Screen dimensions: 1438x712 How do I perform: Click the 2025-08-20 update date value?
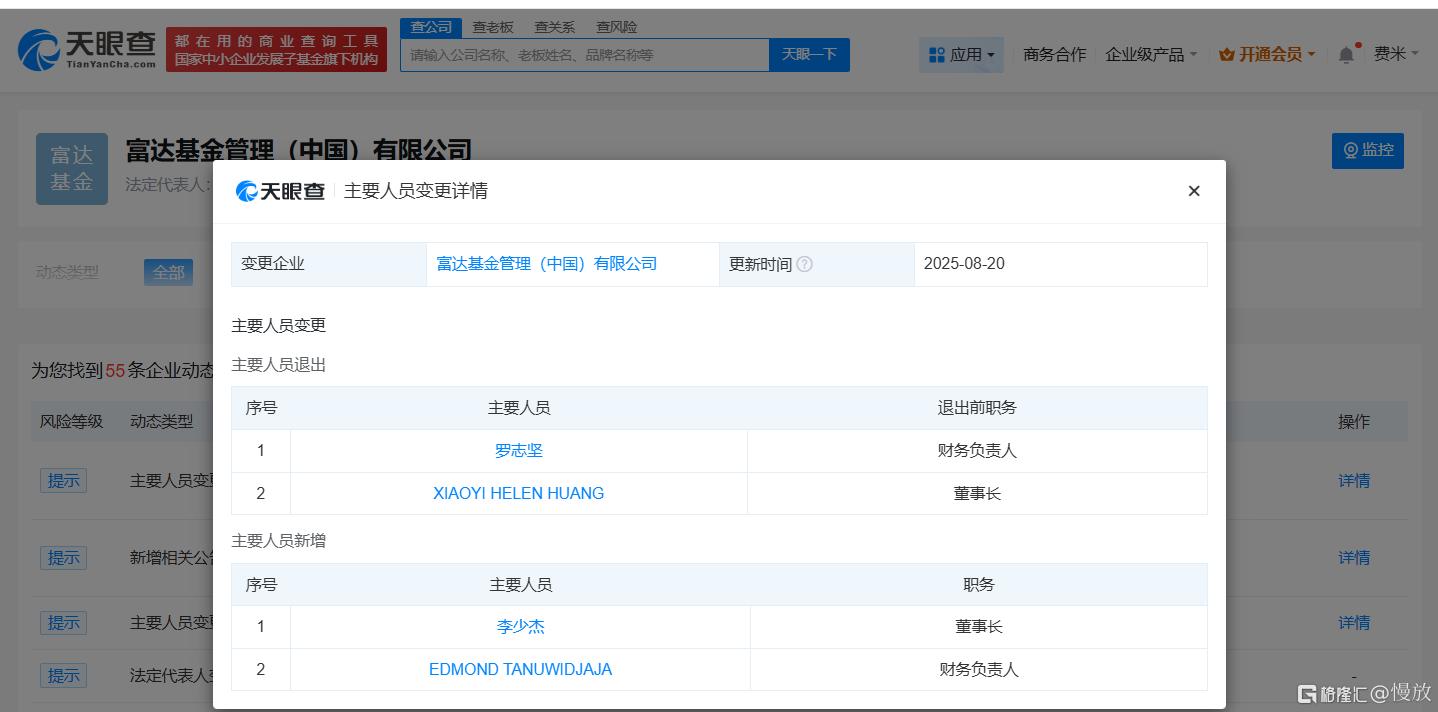point(964,264)
